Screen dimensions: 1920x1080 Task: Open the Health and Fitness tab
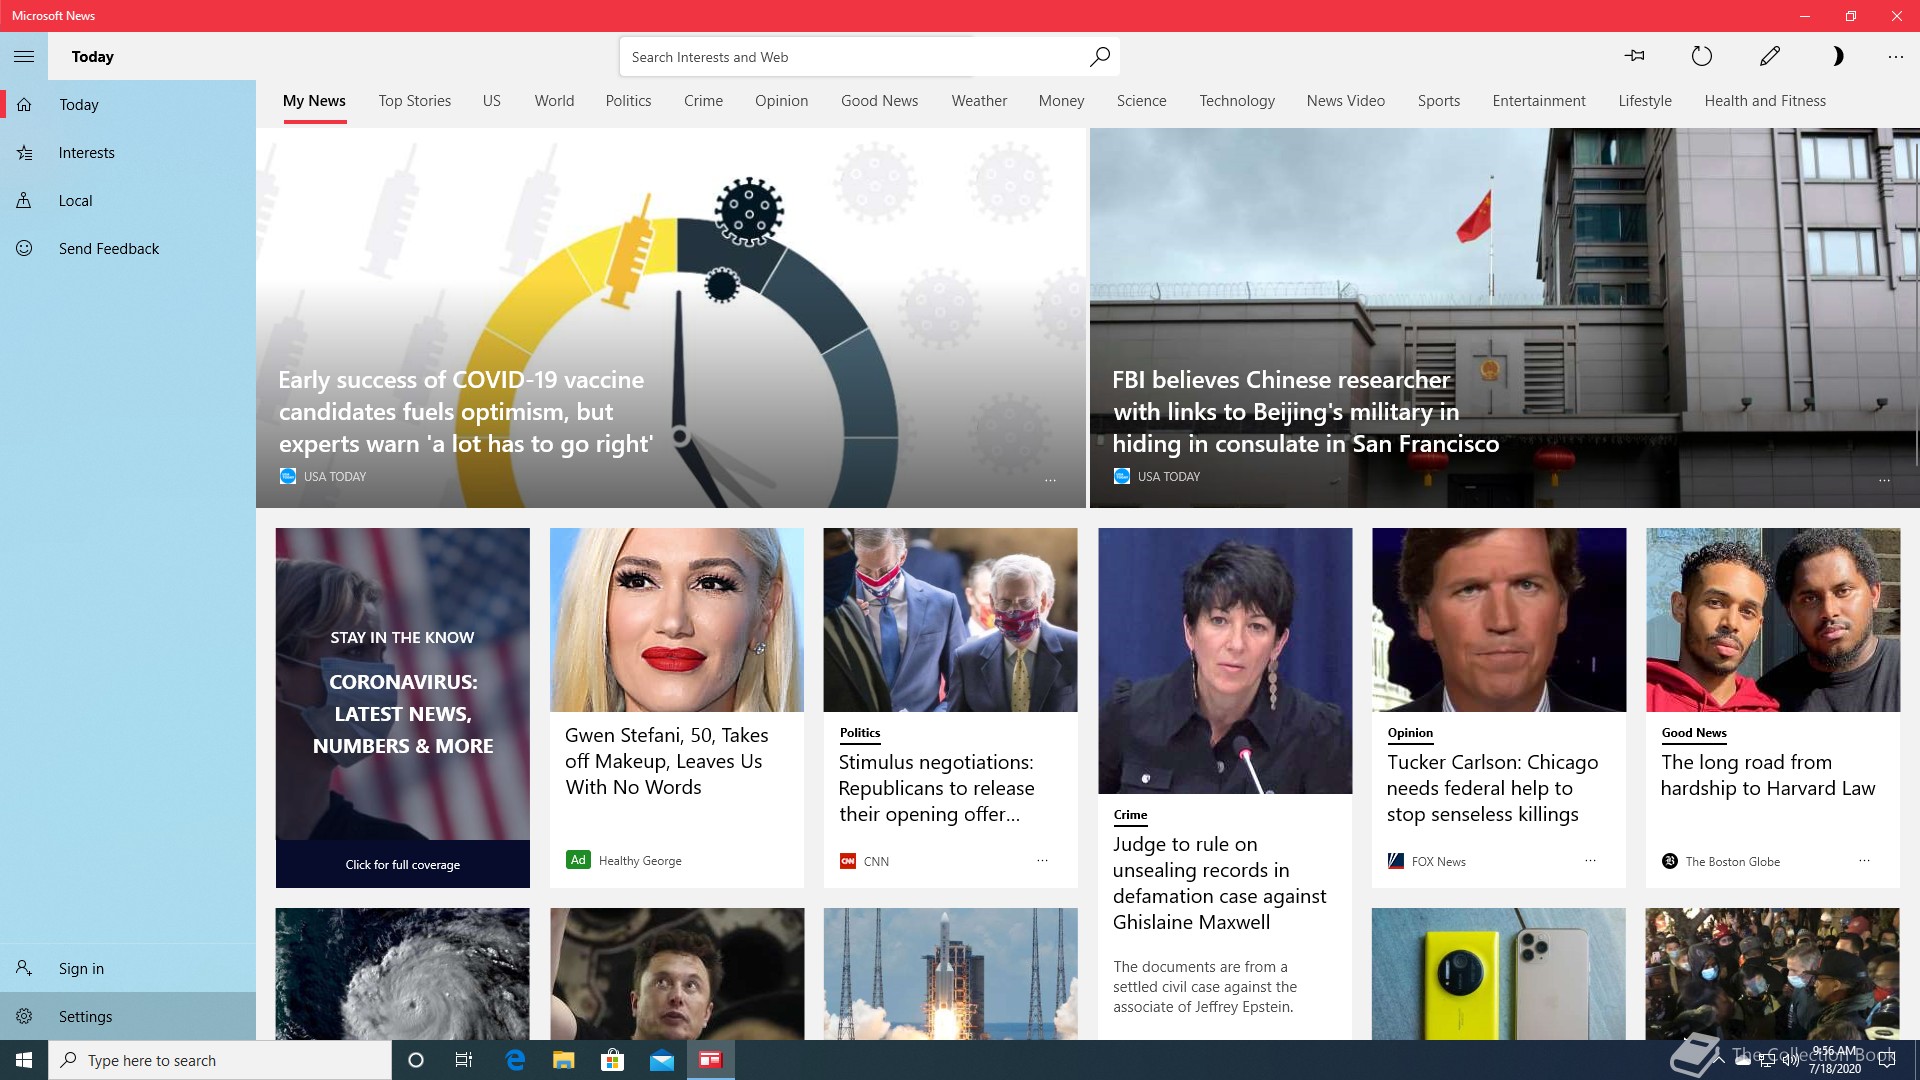click(1765, 101)
